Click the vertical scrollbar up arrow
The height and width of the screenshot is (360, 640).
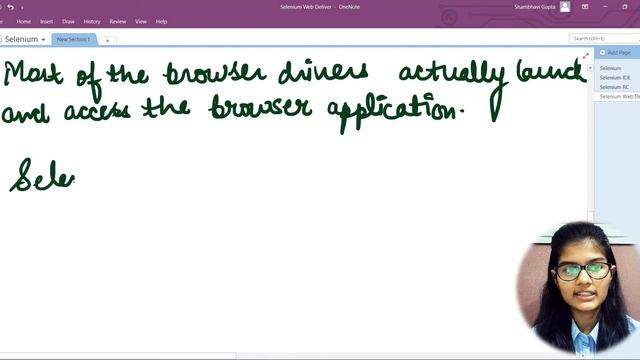point(590,68)
